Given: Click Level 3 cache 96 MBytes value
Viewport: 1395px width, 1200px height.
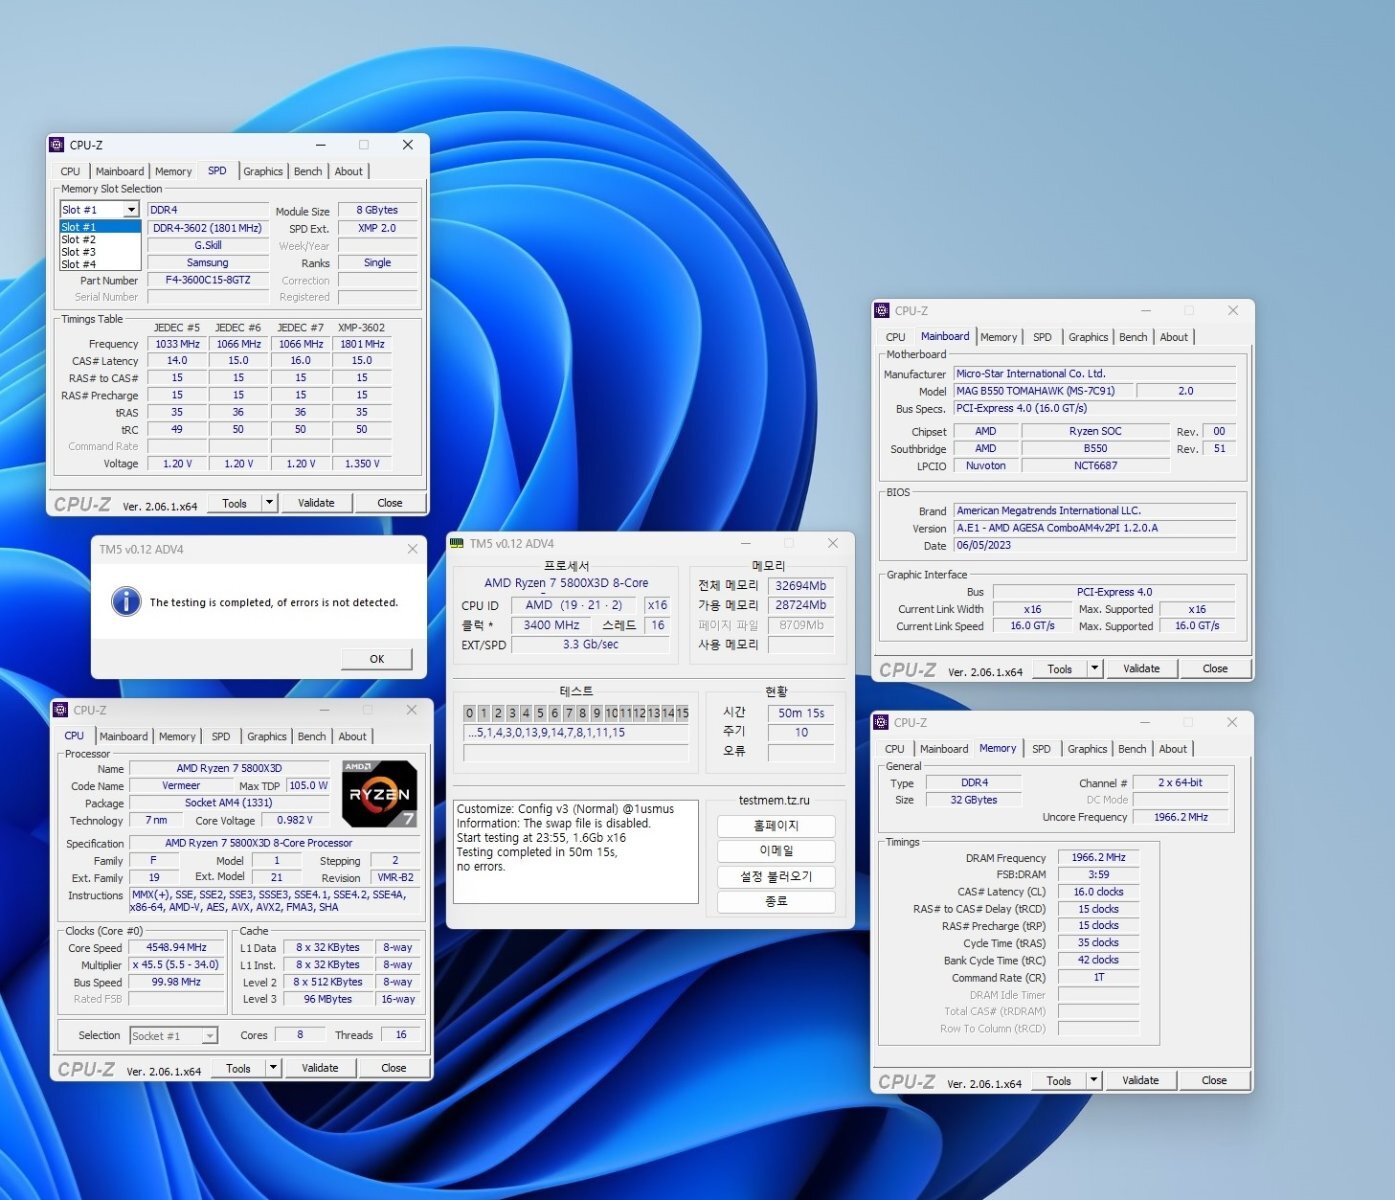Looking at the screenshot, I should [x=328, y=999].
